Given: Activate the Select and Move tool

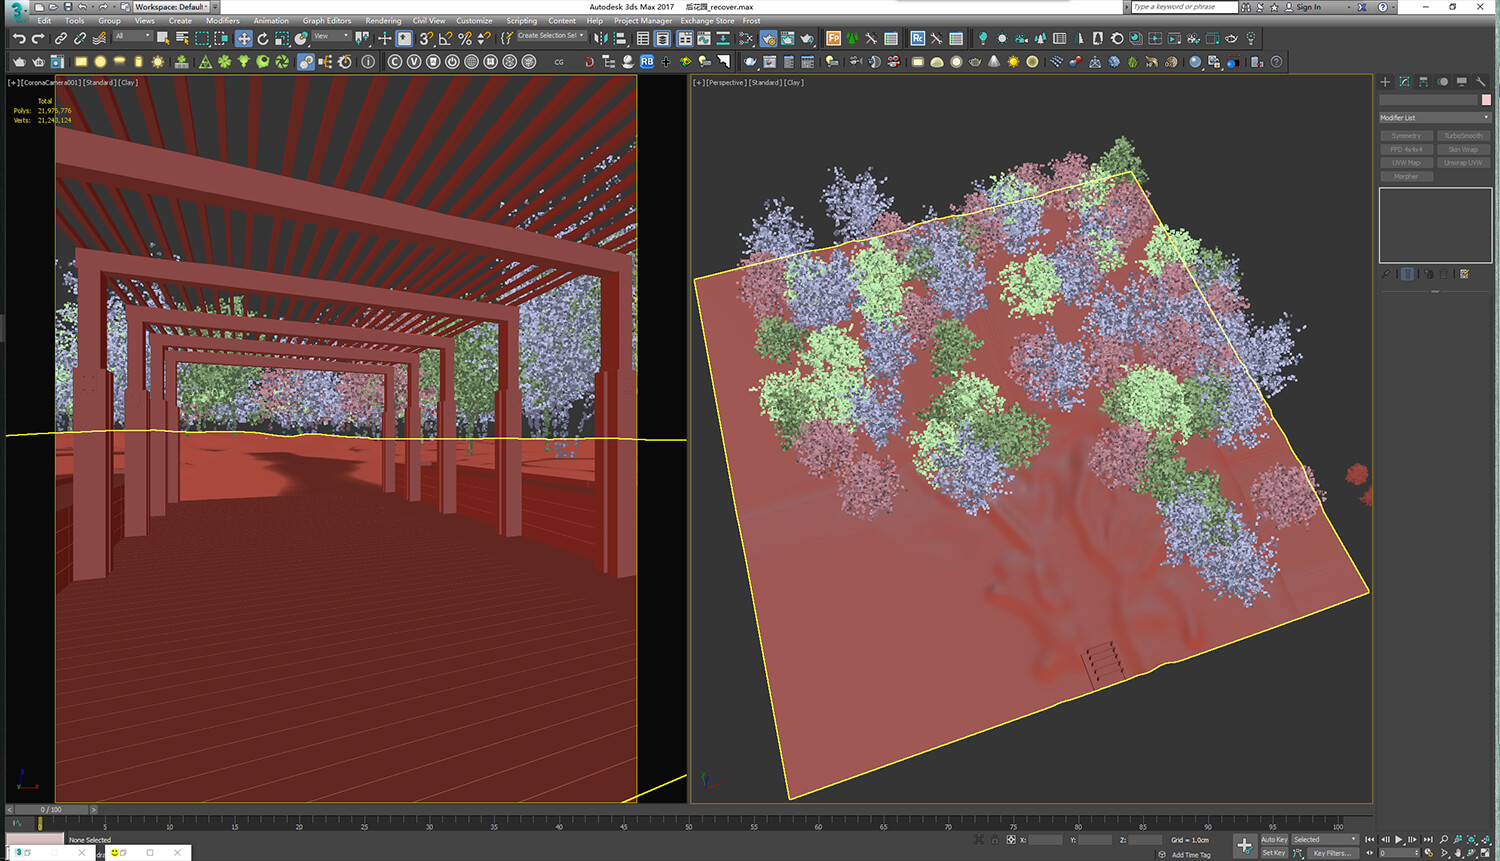Looking at the screenshot, I should [x=243, y=39].
